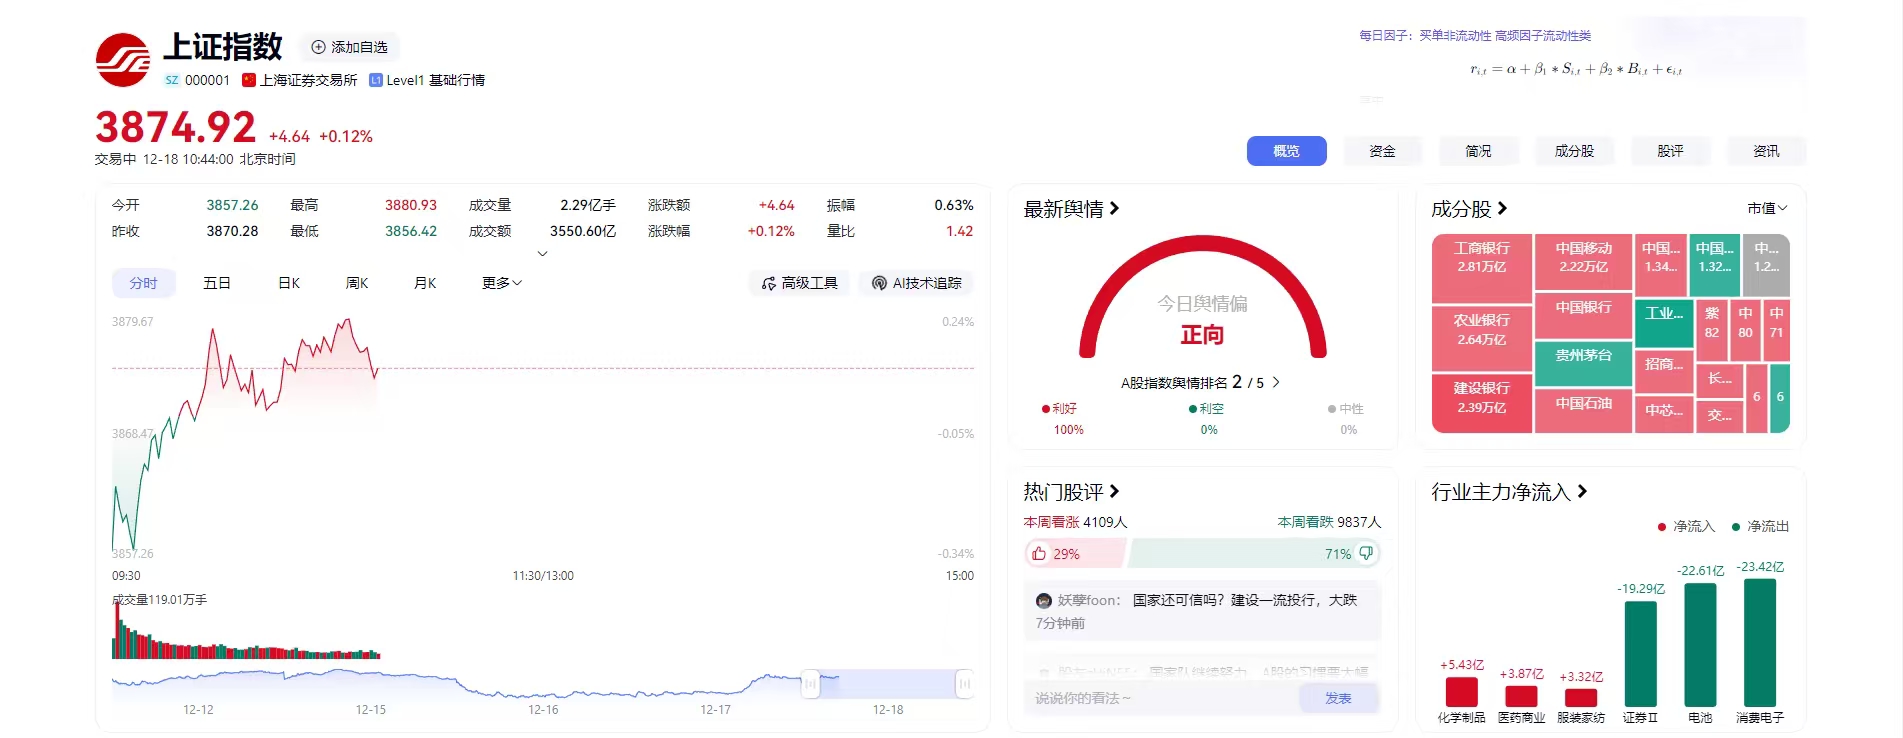1903x738 pixels.
Task: Click commenter avatar of 妖孽foon
Action: (1044, 600)
